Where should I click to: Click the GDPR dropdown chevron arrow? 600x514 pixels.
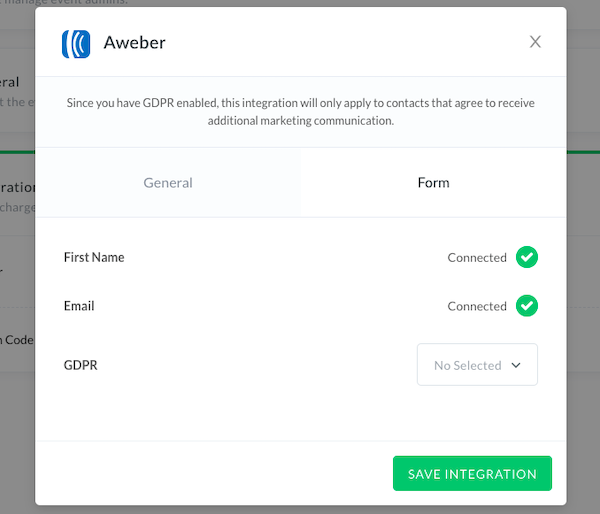click(x=516, y=365)
